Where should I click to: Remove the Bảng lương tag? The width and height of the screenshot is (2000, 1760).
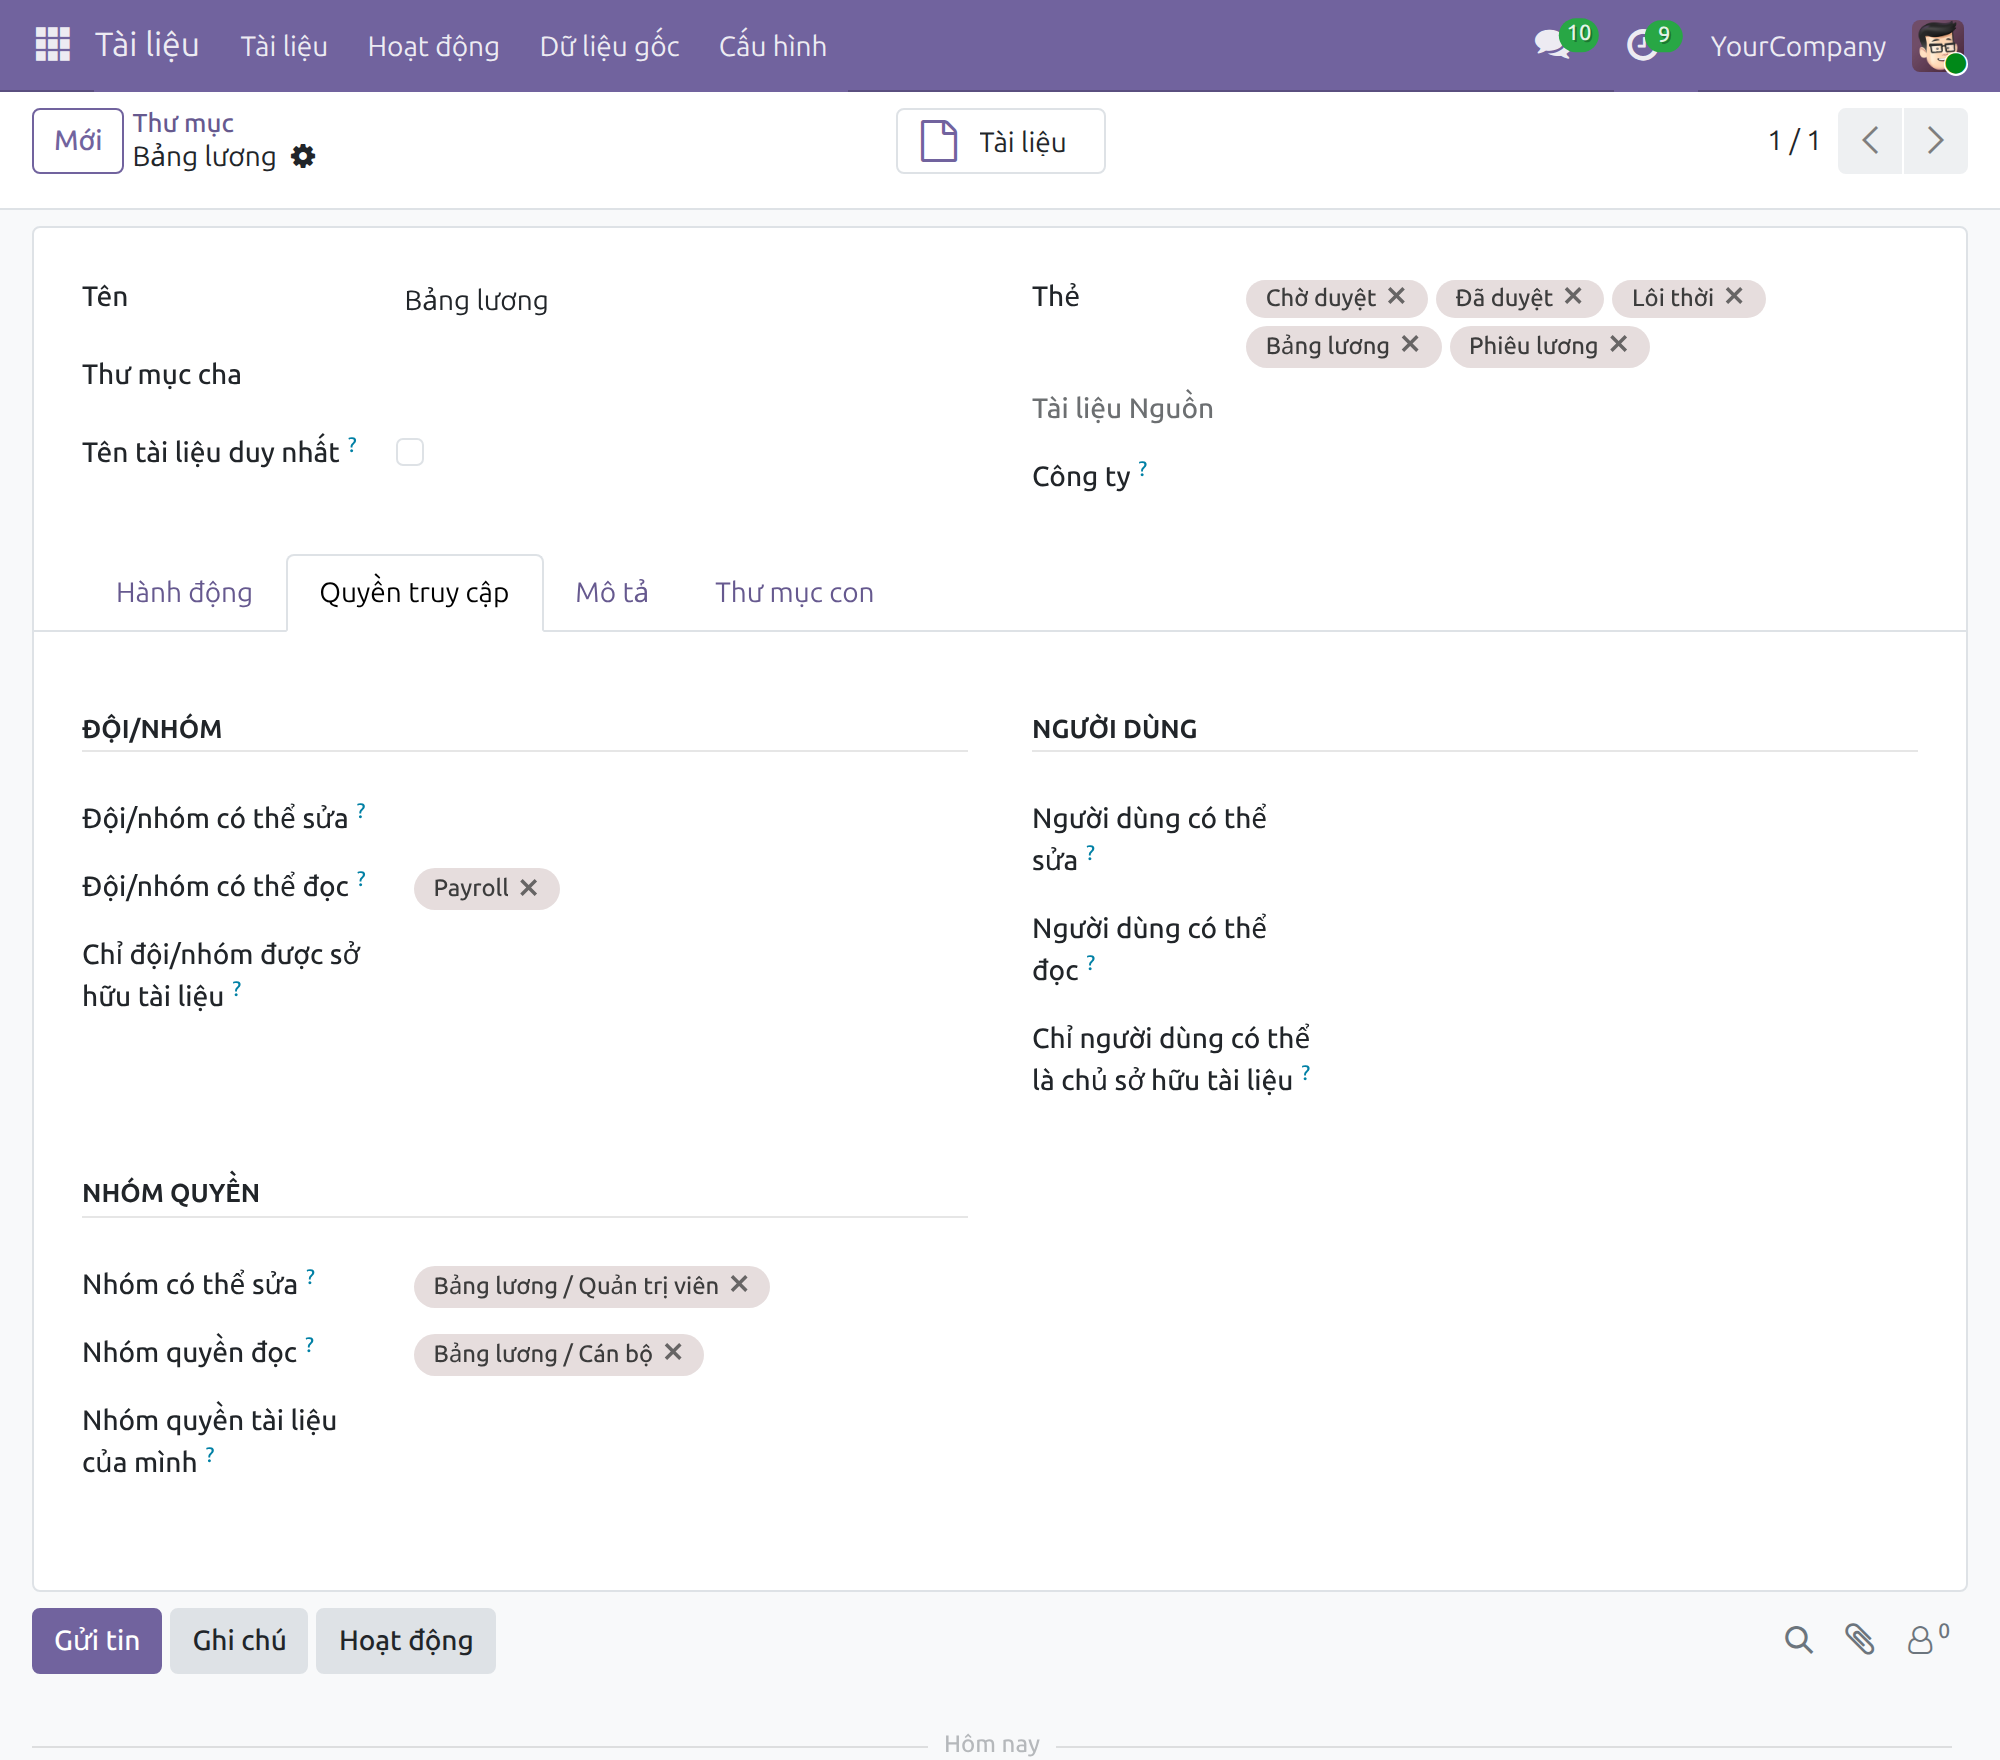click(x=1410, y=345)
